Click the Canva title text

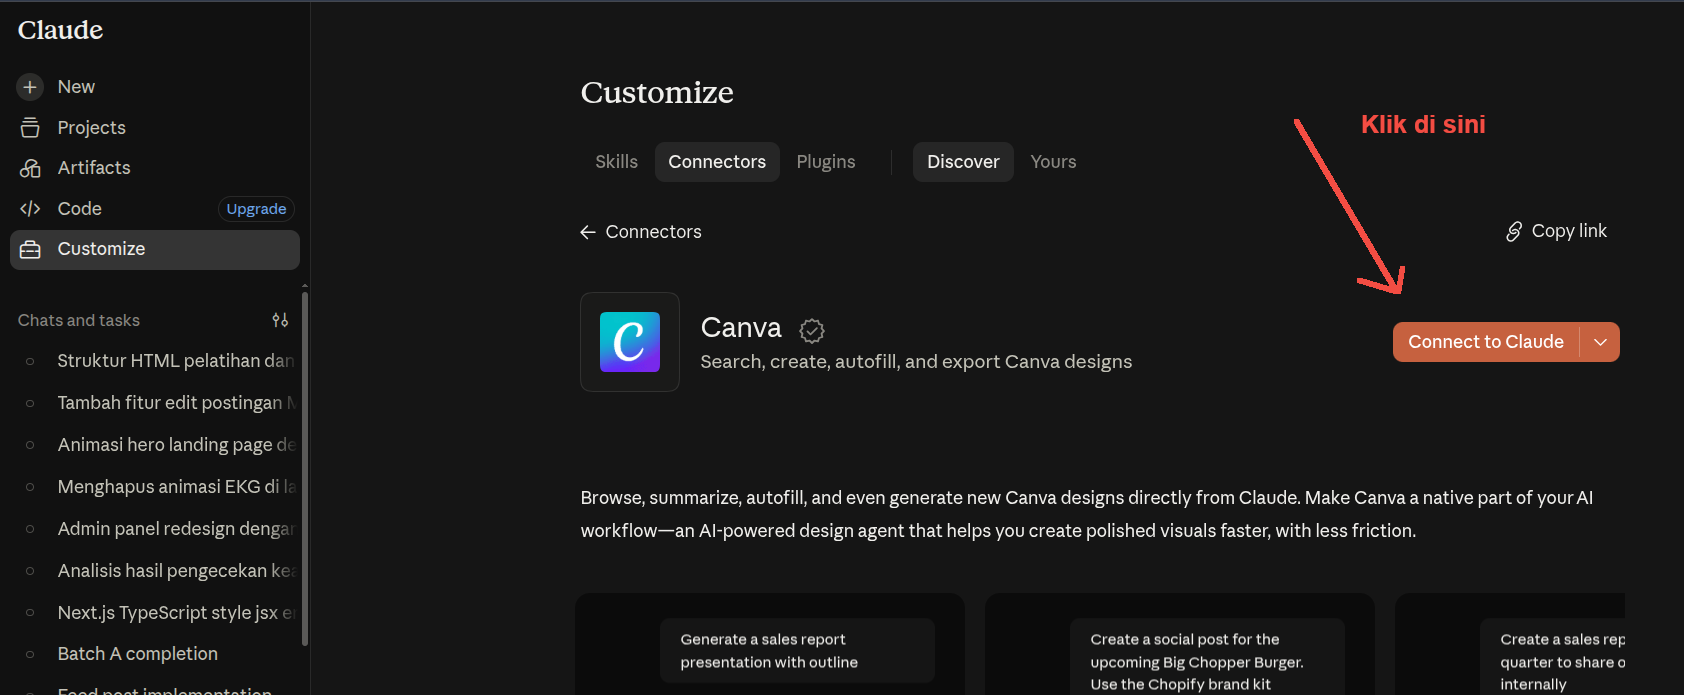(x=741, y=328)
